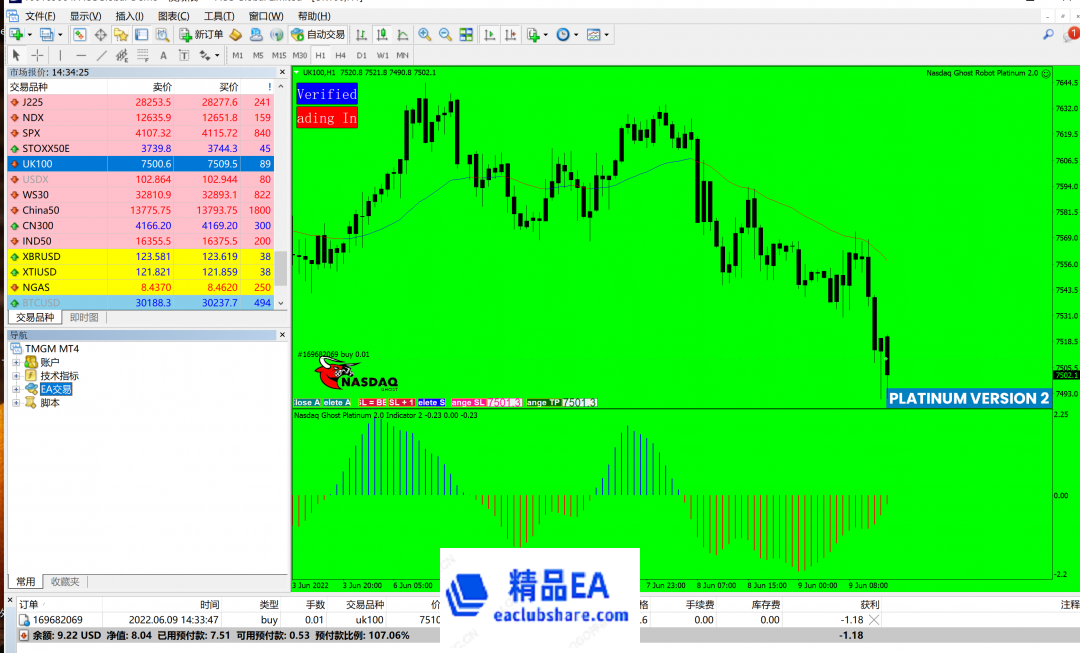Select the text 'A' drawing tool
This screenshot has height=653, width=1080.
pyautogui.click(x=163, y=55)
